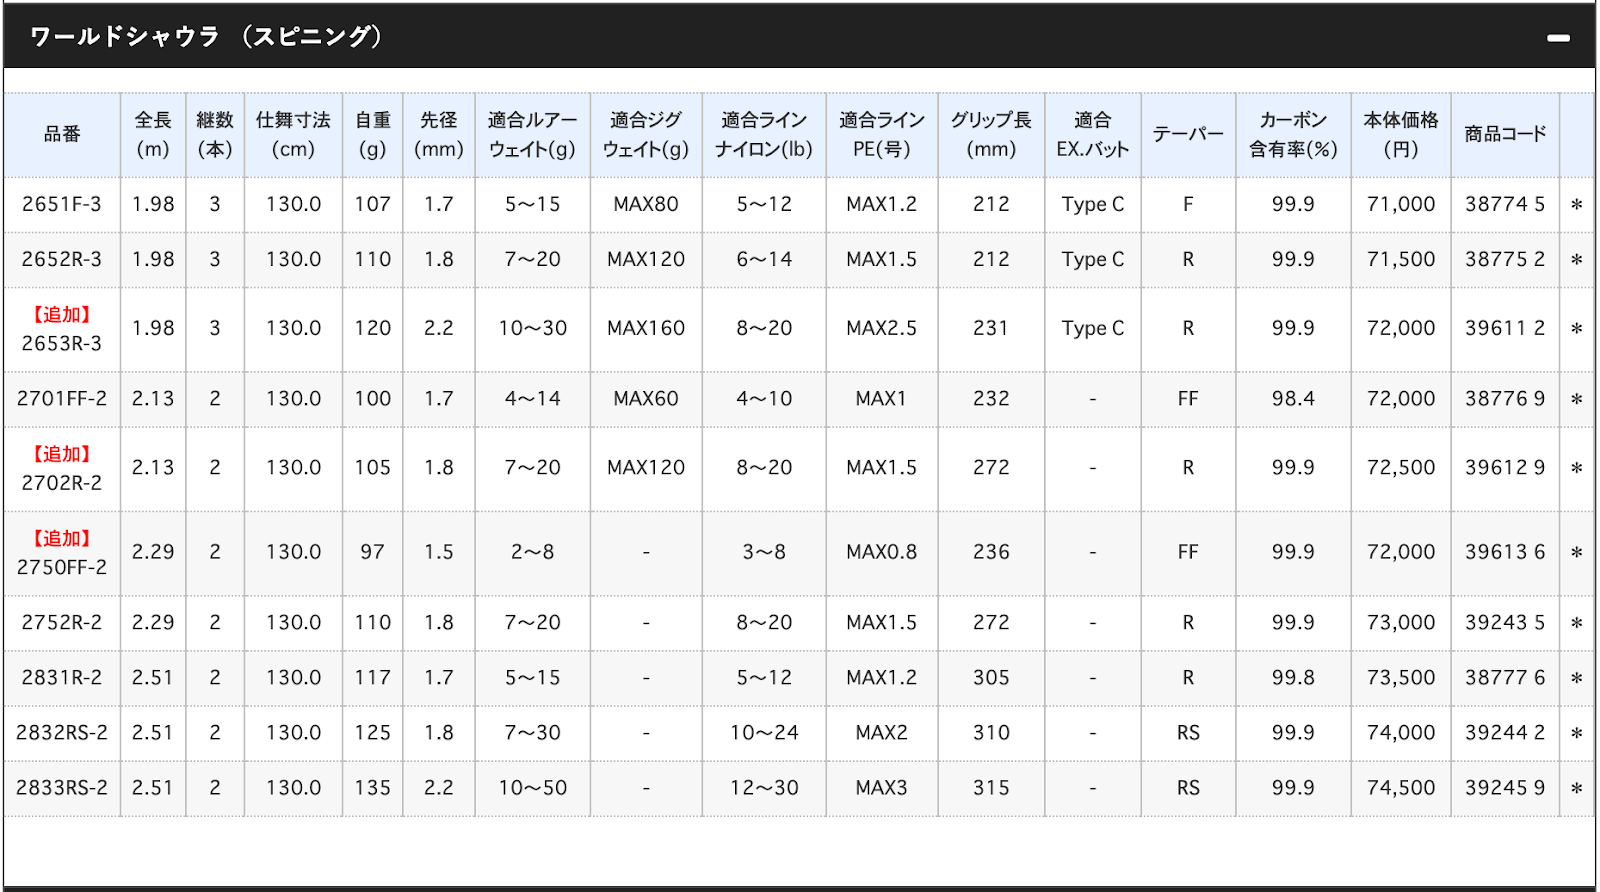Select the 品番 column header
The image size is (1600, 892).
[x=62, y=134]
